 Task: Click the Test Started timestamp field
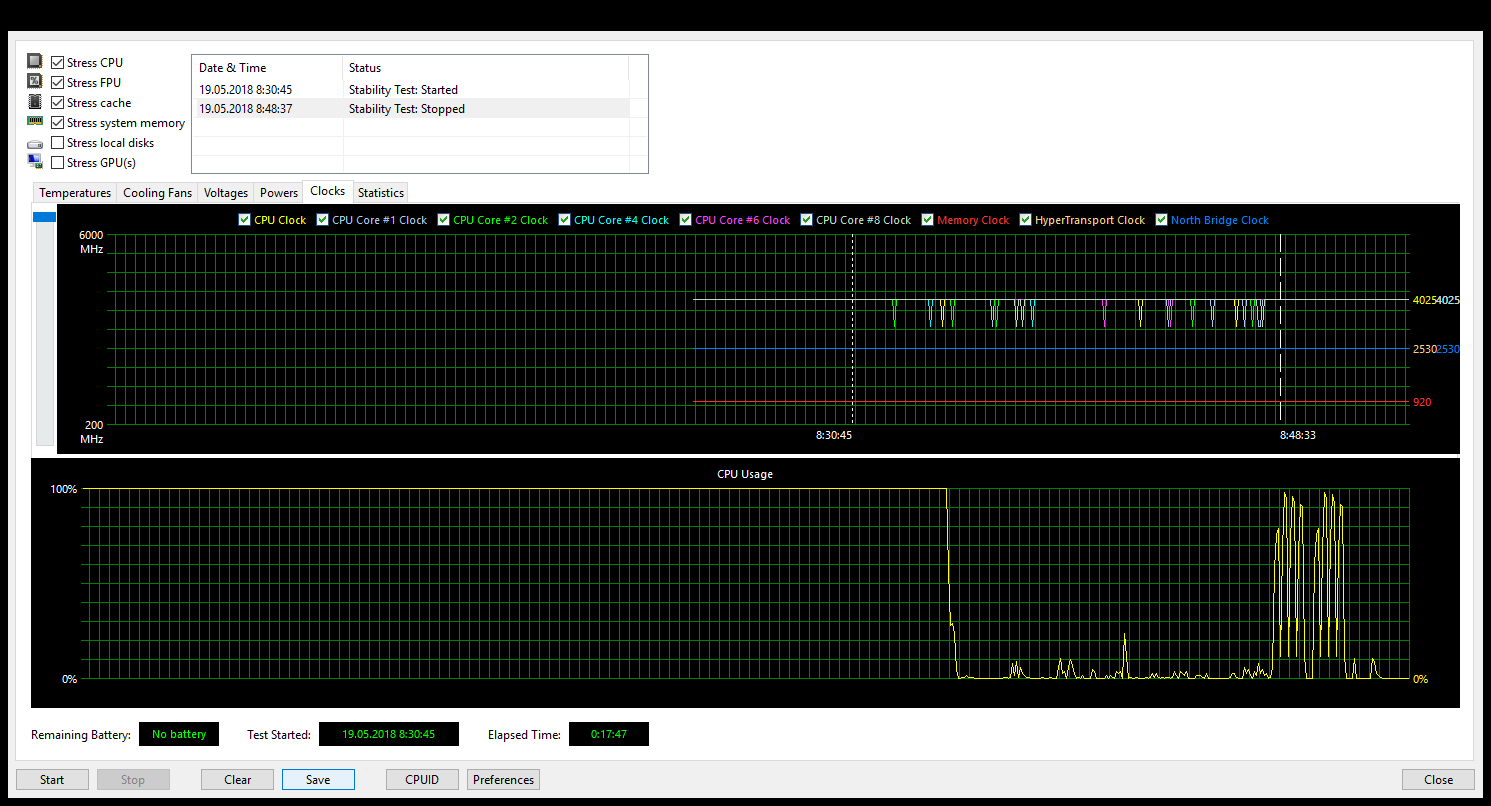click(389, 734)
